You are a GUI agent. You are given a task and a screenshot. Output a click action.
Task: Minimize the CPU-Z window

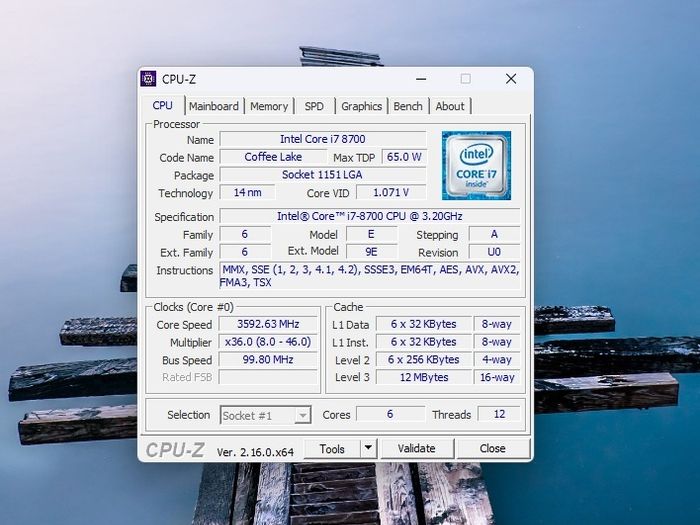tap(421, 79)
